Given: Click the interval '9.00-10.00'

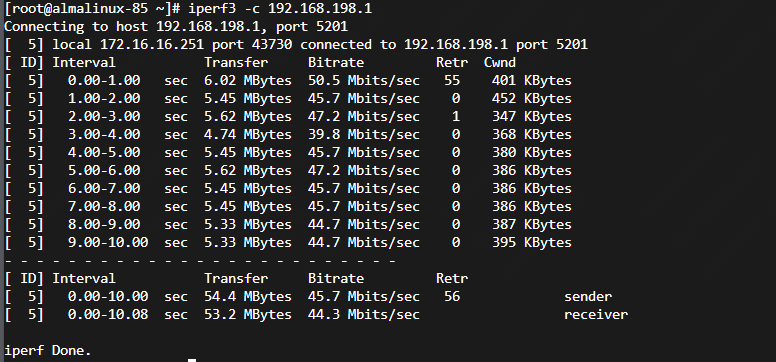Looking at the screenshot, I should click(108, 243).
